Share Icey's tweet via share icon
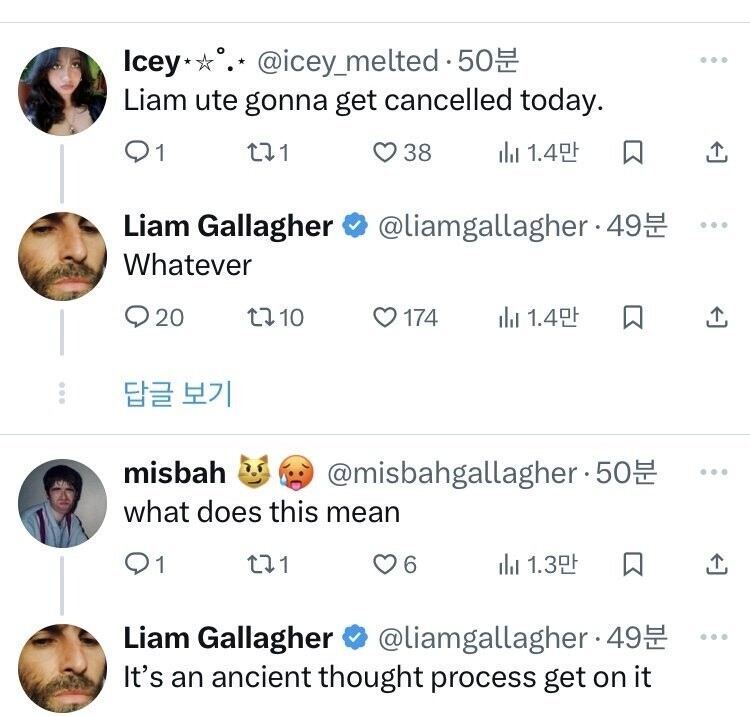Image resolution: width=750 pixels, height=716 pixels. [716, 153]
